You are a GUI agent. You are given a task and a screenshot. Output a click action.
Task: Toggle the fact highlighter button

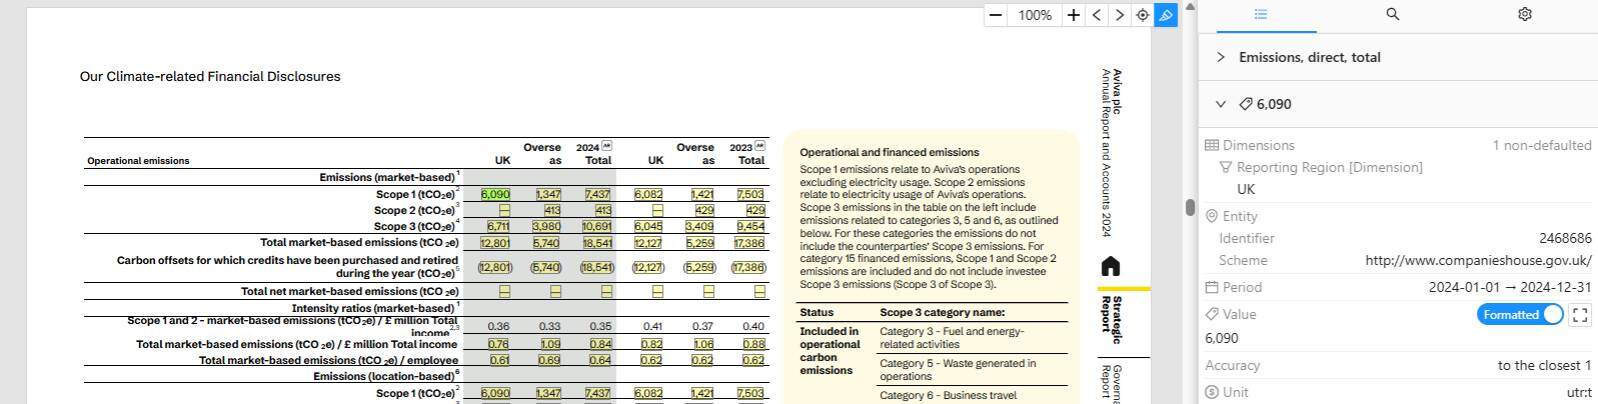click(x=1165, y=15)
